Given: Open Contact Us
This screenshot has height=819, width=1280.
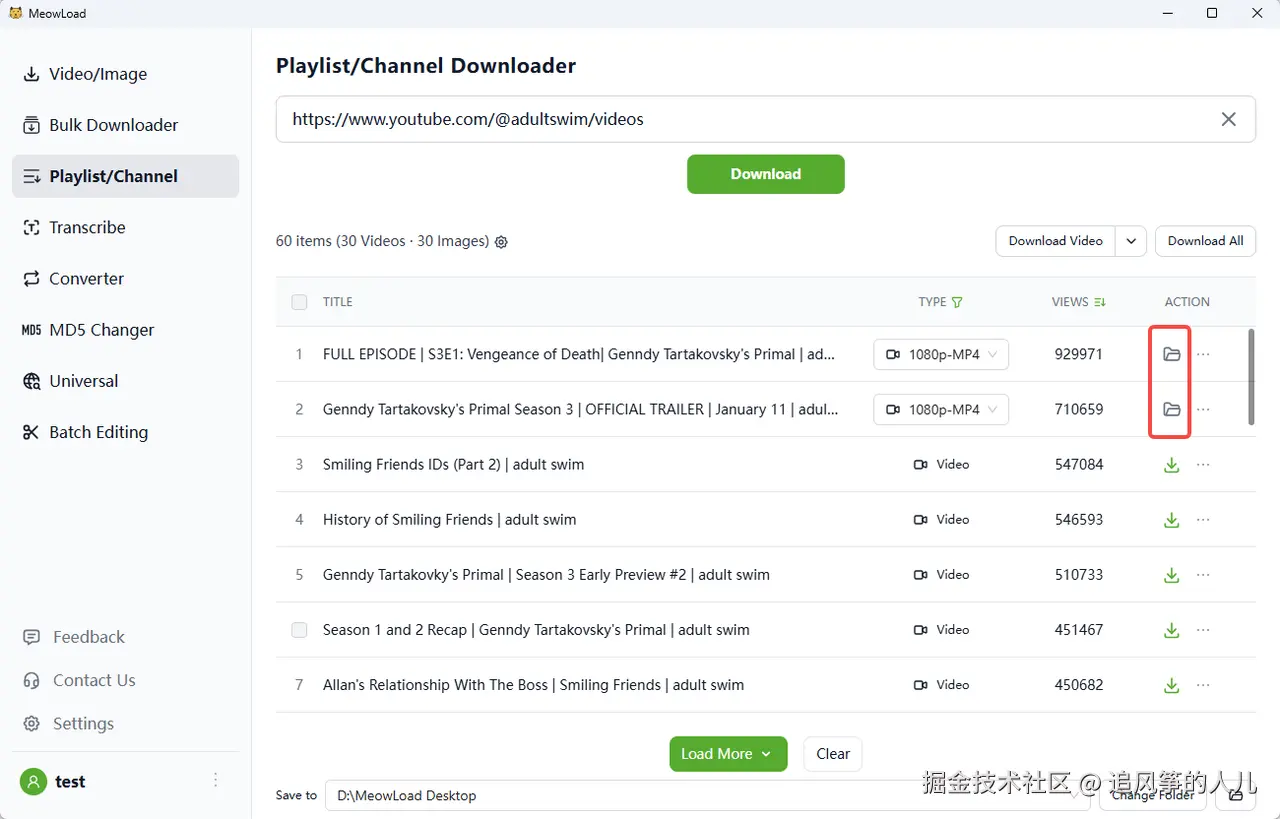Looking at the screenshot, I should tap(80, 680).
